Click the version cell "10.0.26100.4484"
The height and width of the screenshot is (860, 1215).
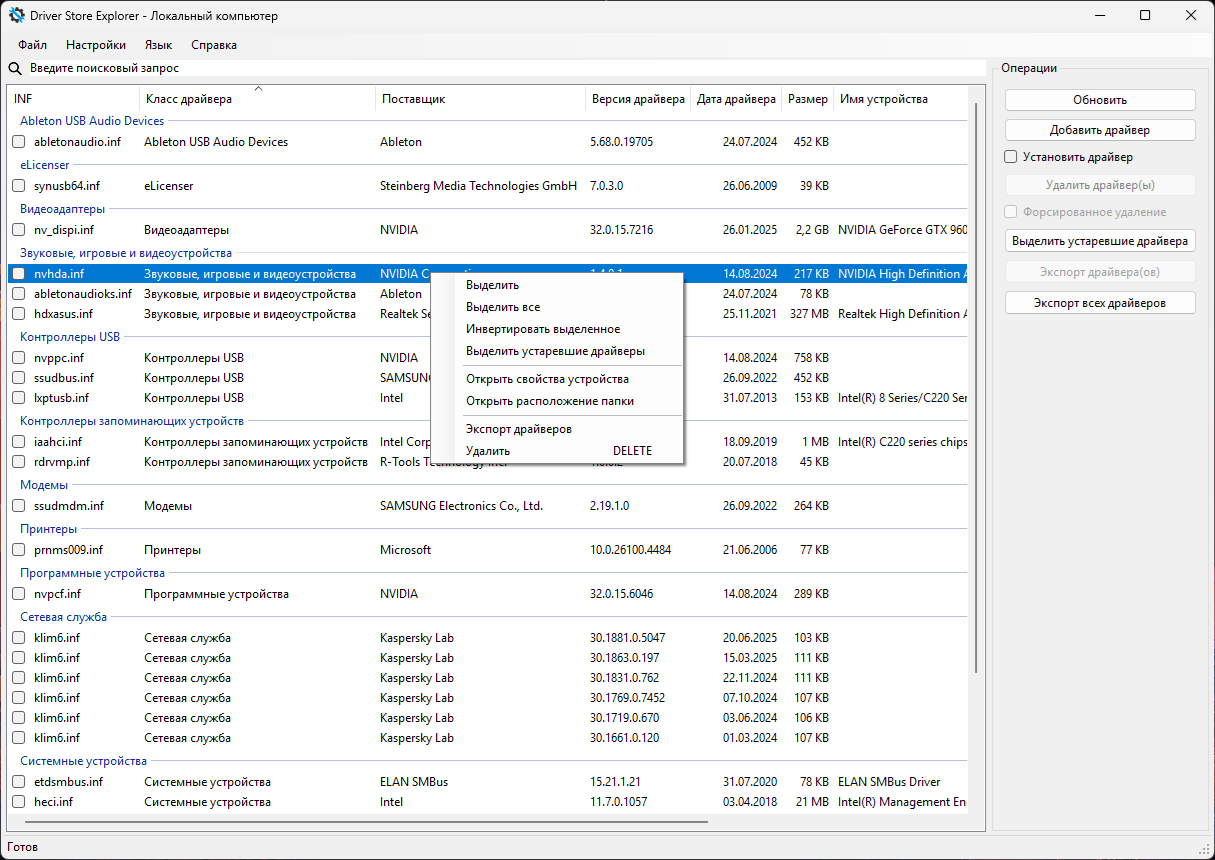(631, 550)
